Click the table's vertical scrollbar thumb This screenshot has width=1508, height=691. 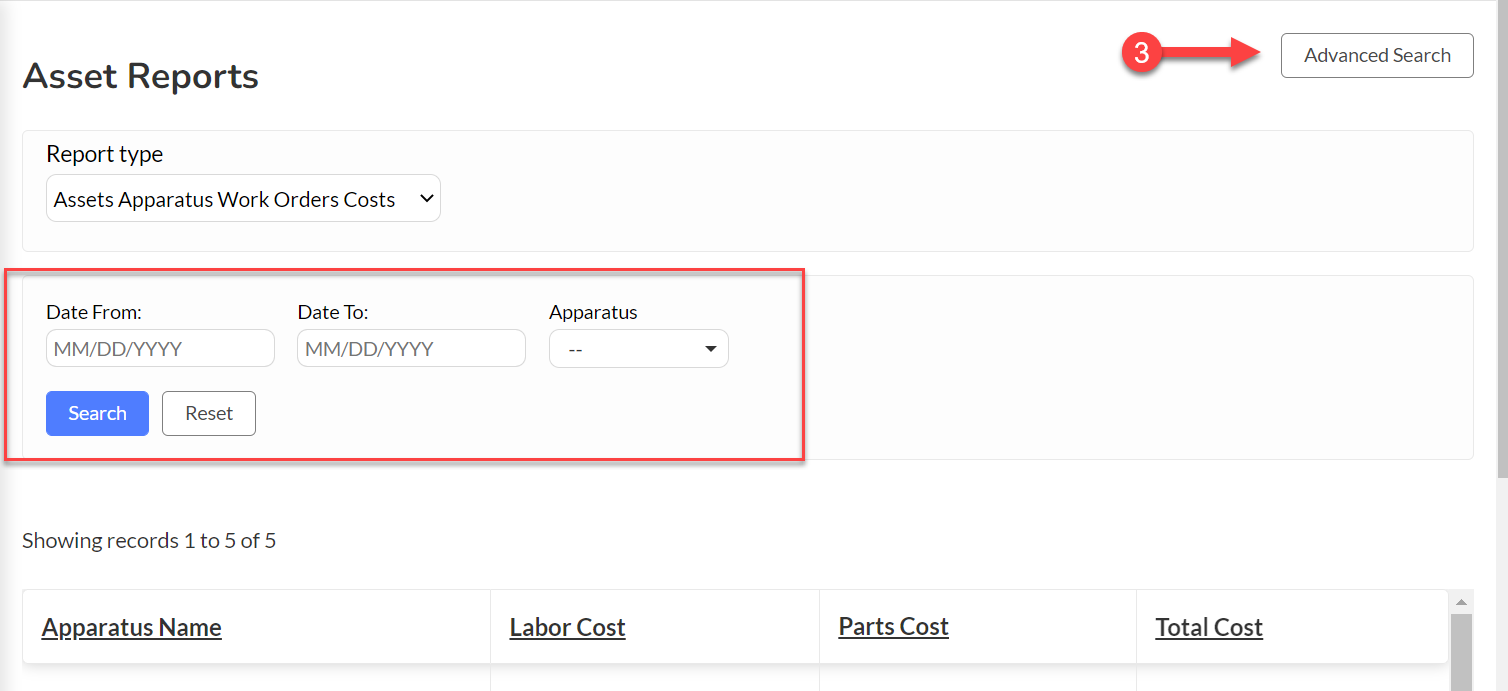[x=1461, y=652]
